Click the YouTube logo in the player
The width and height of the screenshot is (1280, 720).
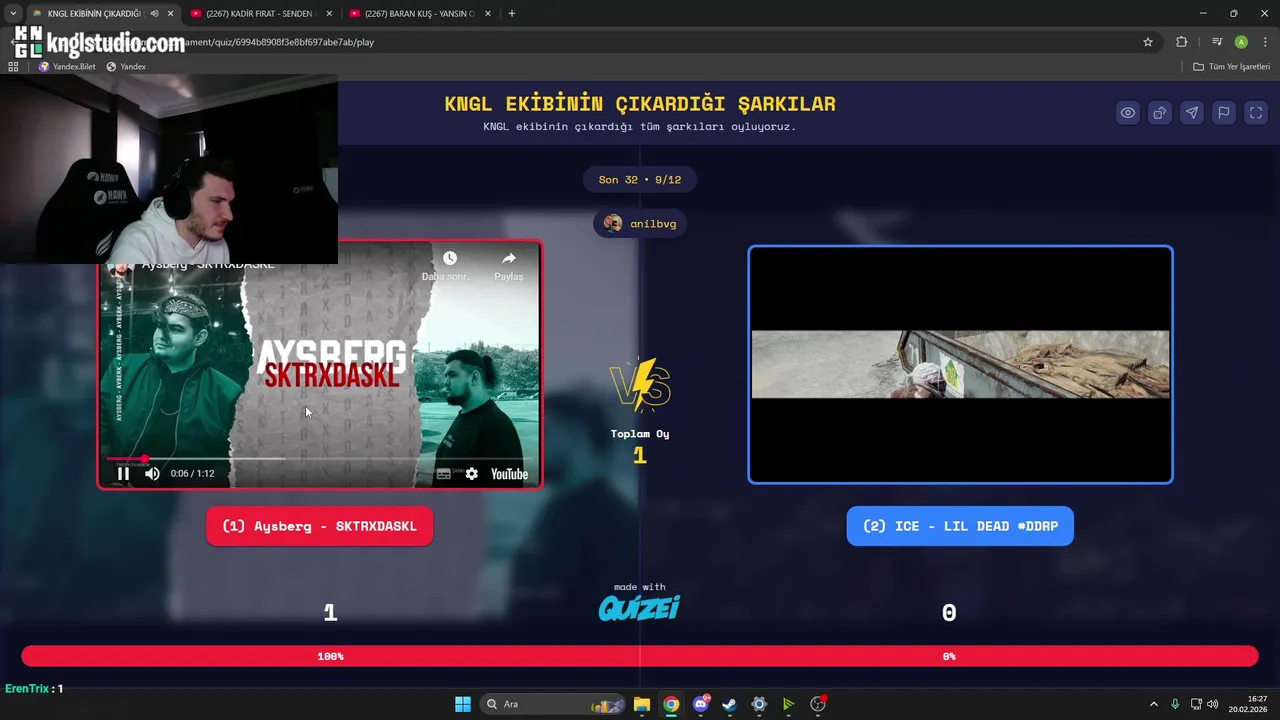pyautogui.click(x=509, y=474)
